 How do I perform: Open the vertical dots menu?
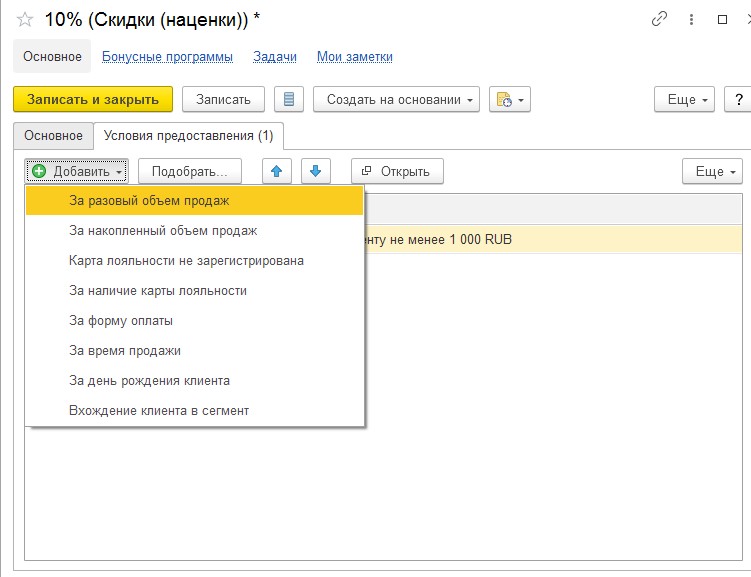691,19
